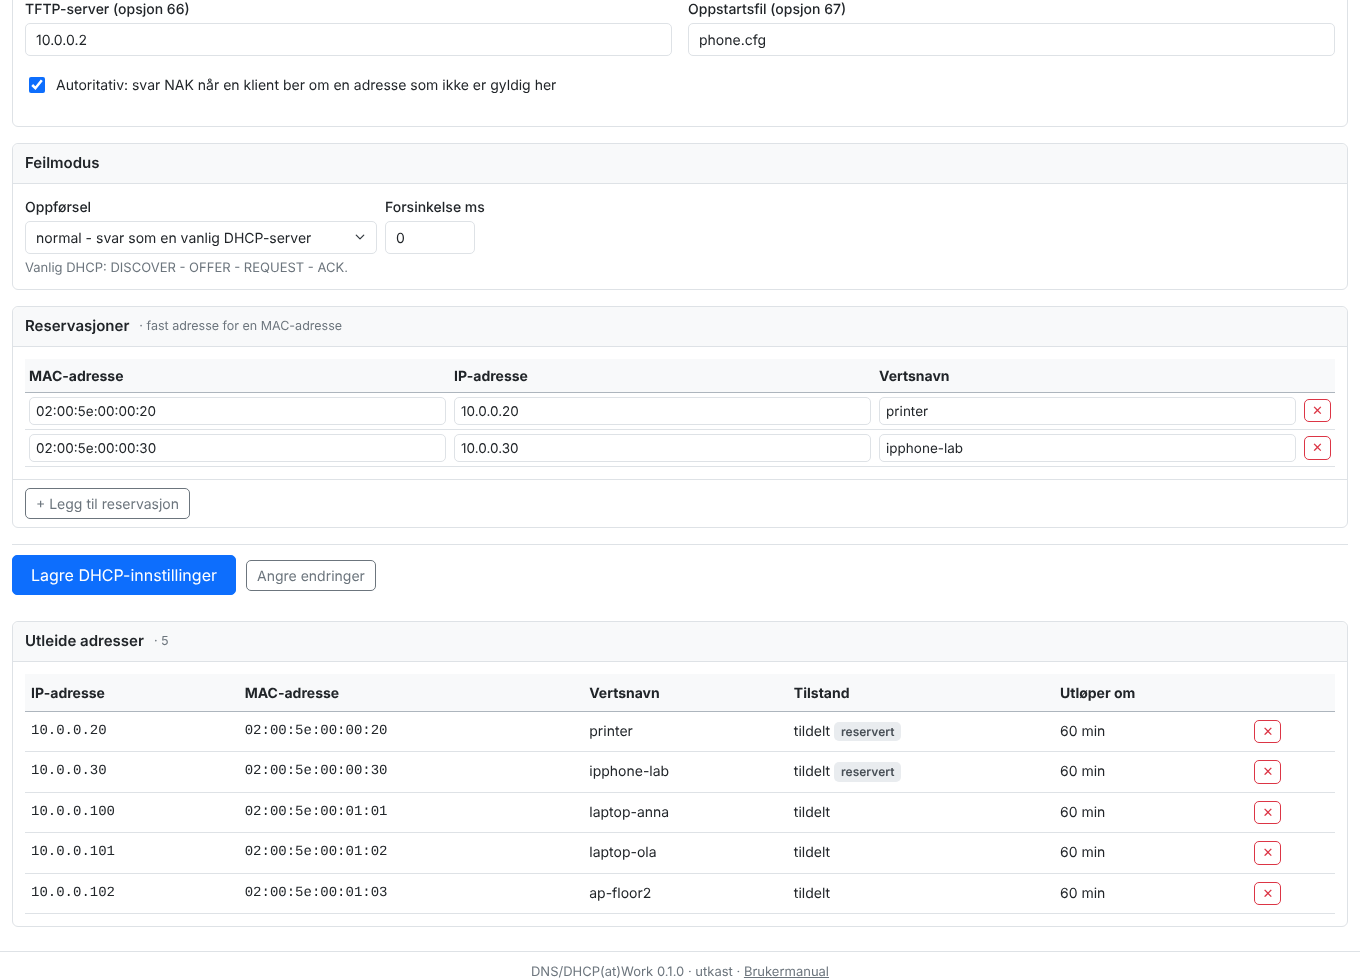Click the Utleide adresser heading

[x=84, y=641]
